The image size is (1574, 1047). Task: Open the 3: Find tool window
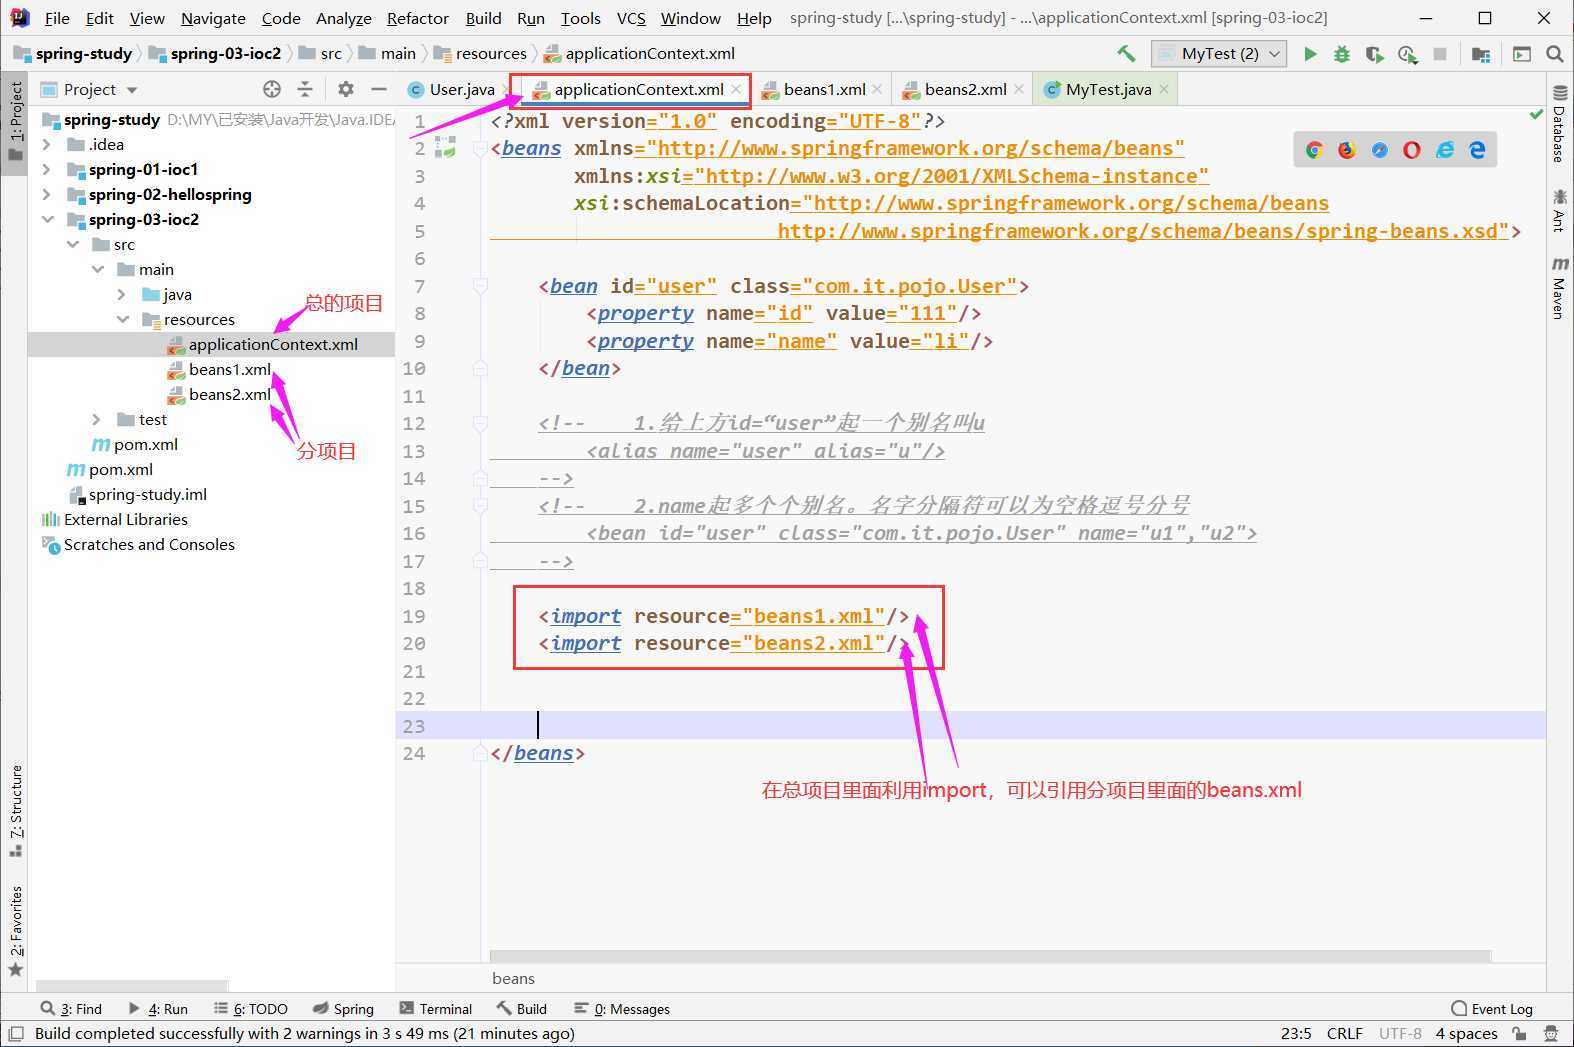71,1009
